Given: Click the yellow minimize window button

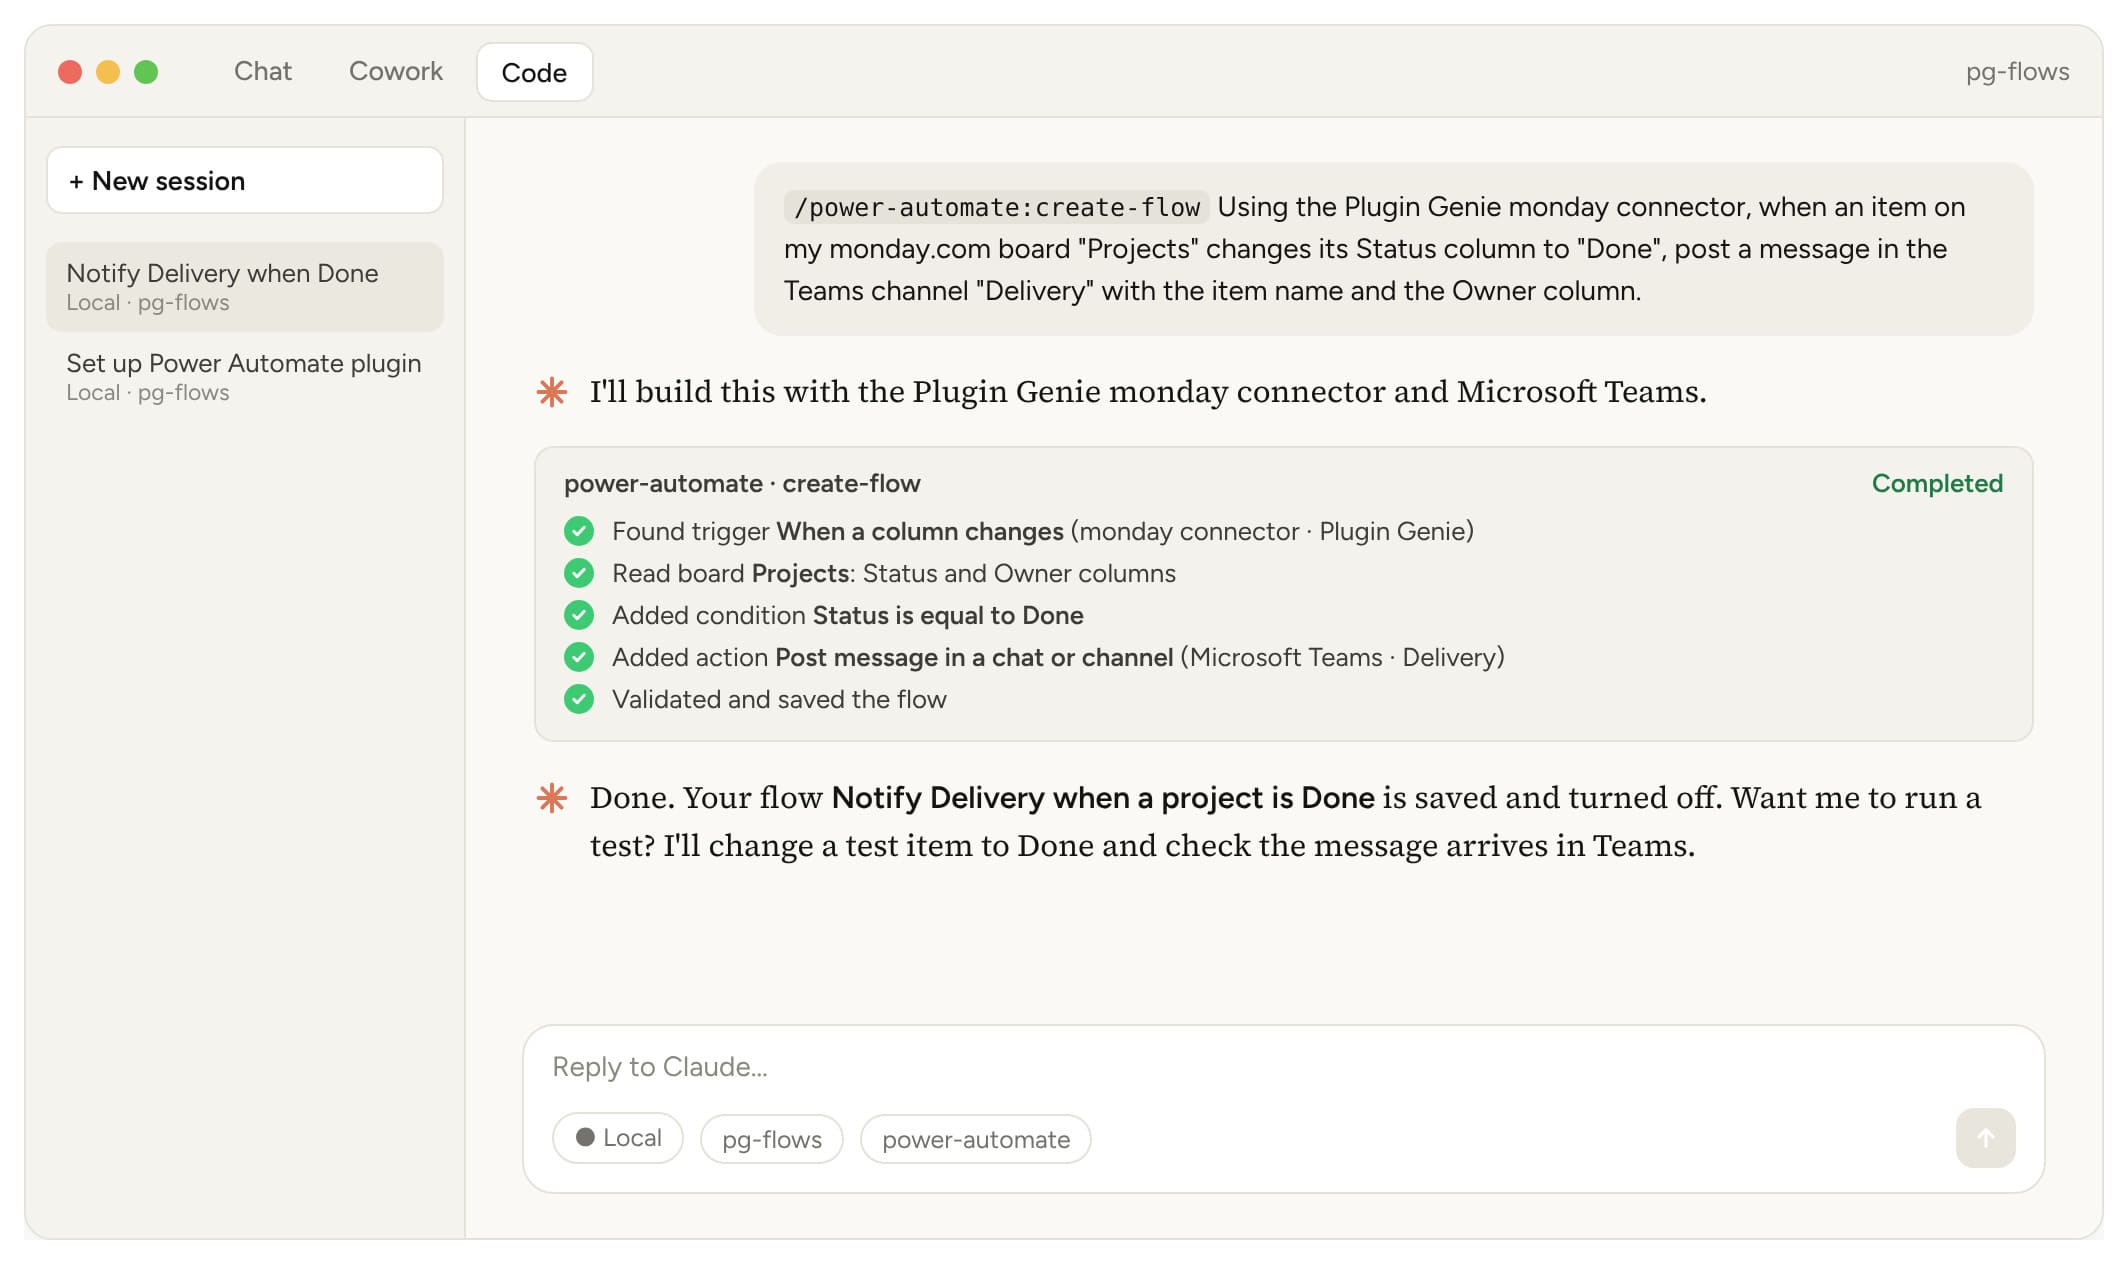Looking at the screenshot, I should (x=108, y=72).
